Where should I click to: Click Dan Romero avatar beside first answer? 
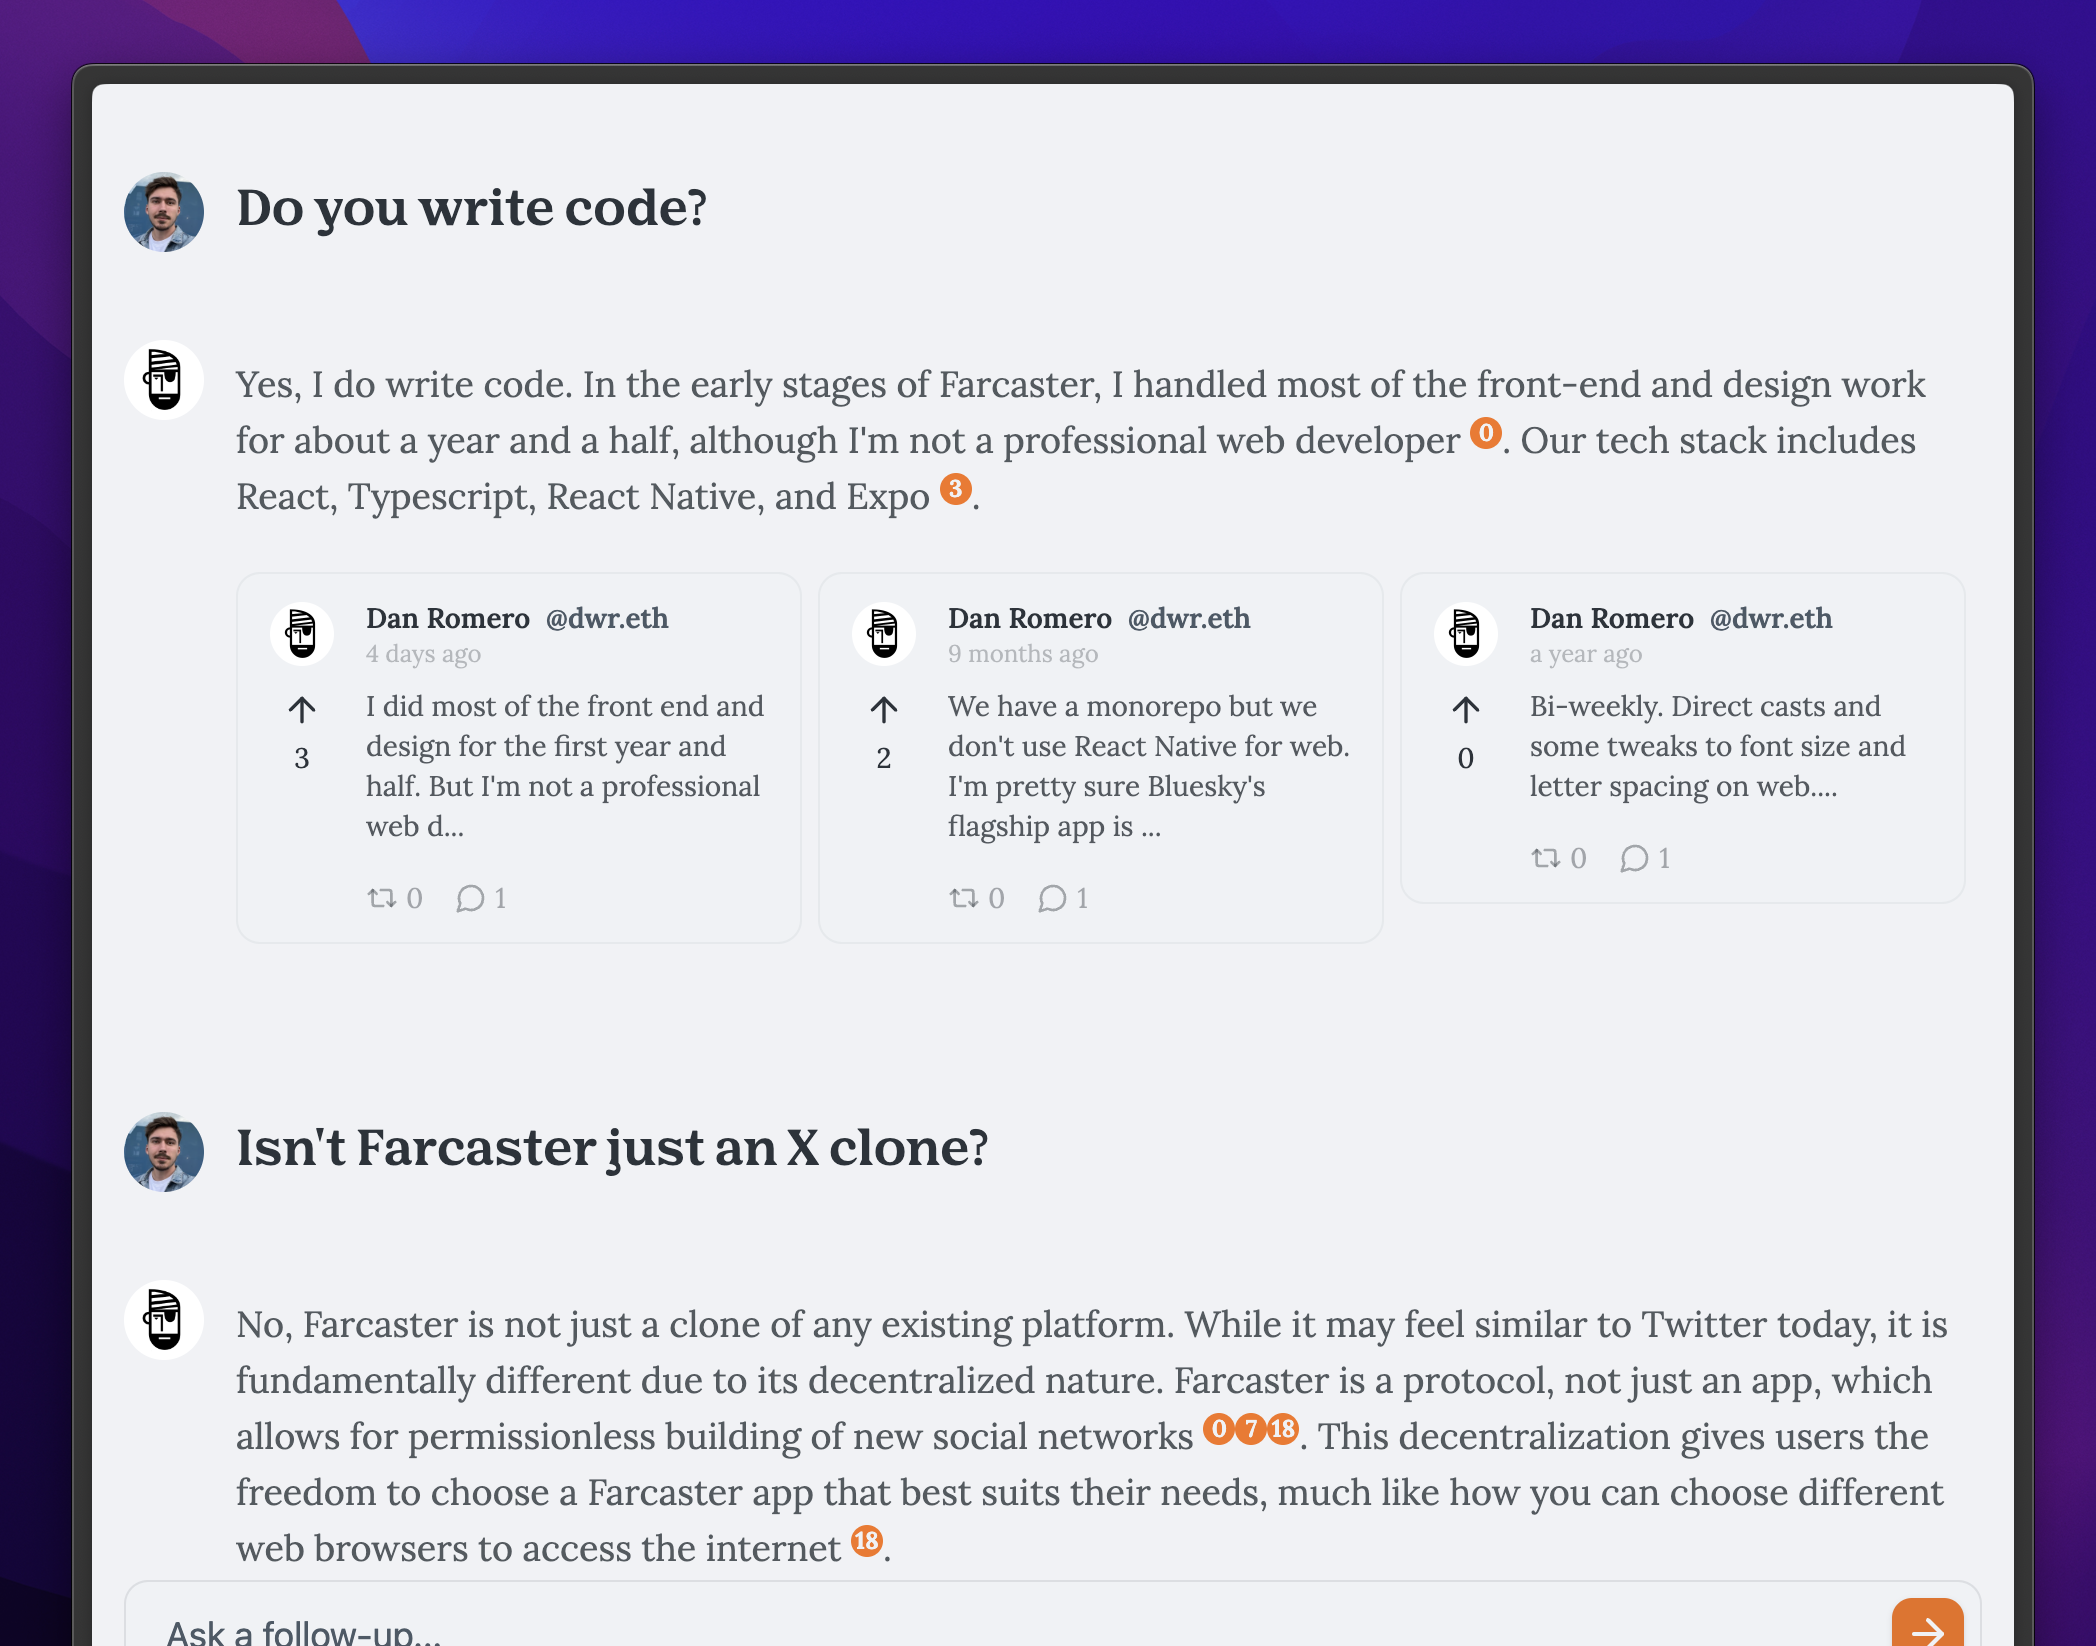click(164, 380)
